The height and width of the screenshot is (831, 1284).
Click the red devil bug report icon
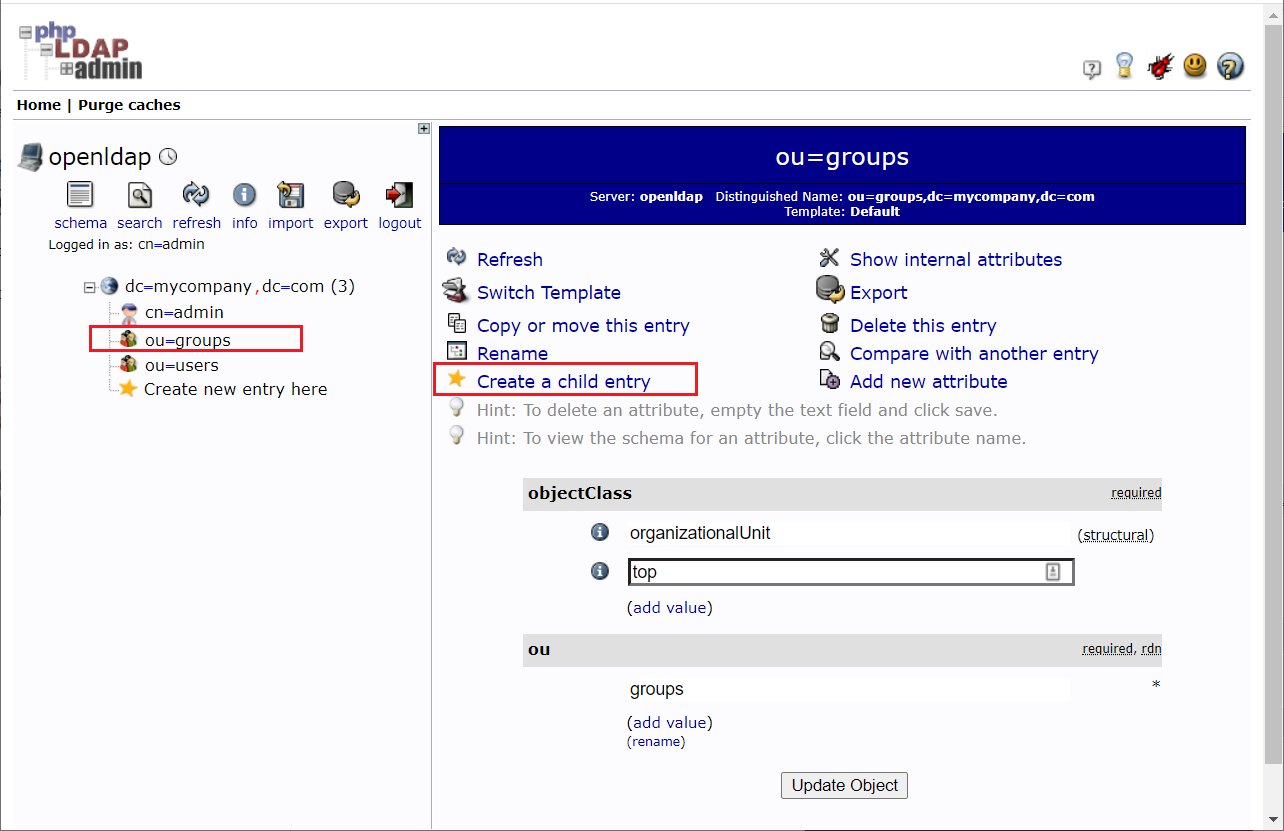click(1160, 64)
